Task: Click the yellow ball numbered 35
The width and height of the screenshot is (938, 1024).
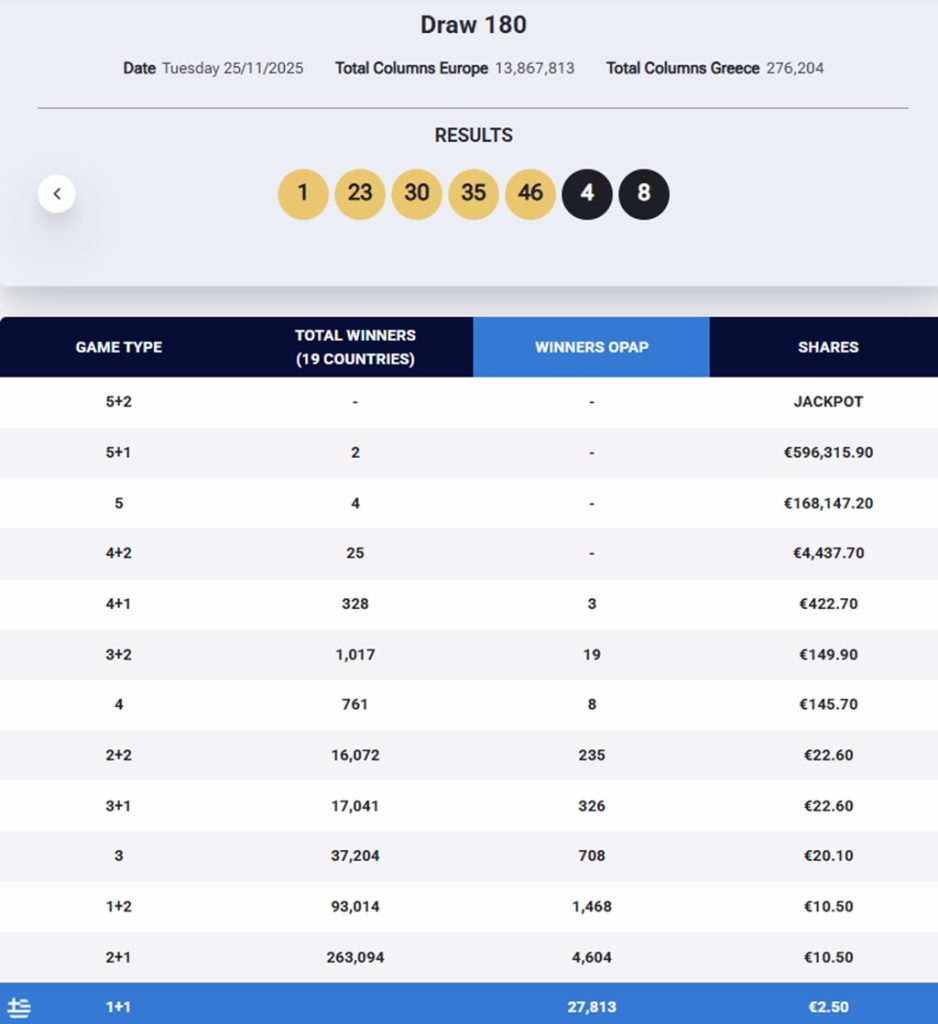Action: (x=474, y=194)
